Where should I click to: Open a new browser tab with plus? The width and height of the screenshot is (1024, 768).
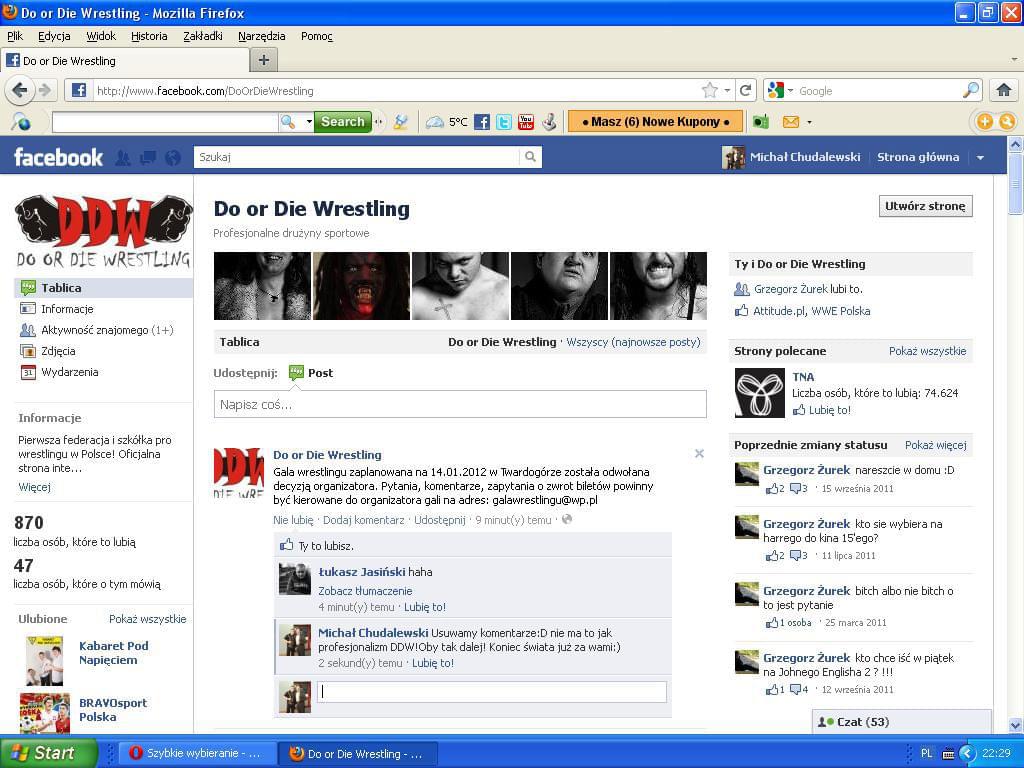264,61
